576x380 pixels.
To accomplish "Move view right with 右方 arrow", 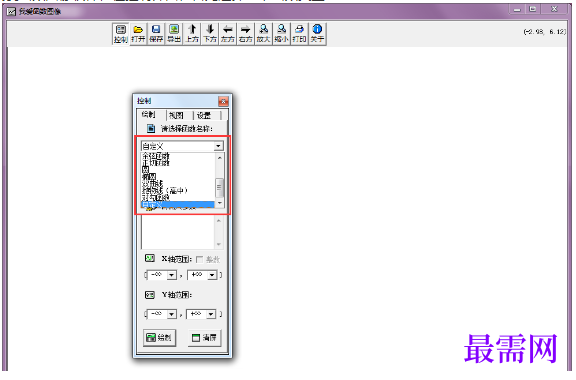I will pos(246,33).
